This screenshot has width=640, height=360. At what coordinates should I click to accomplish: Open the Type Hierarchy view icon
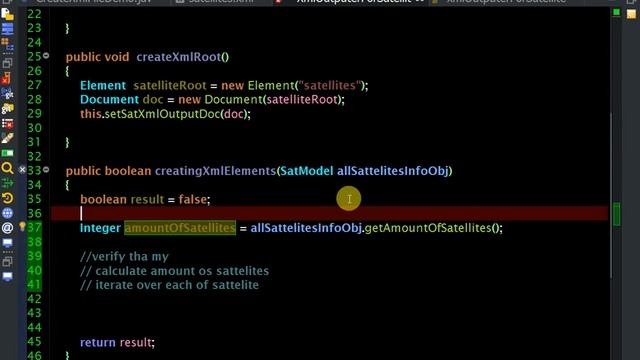pyautogui.click(x=7, y=44)
